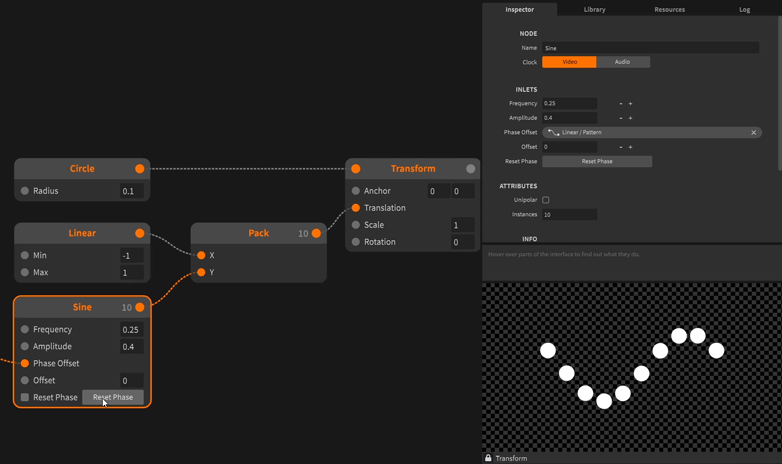Select the Sine node title
The image size is (782, 464).
[82, 307]
